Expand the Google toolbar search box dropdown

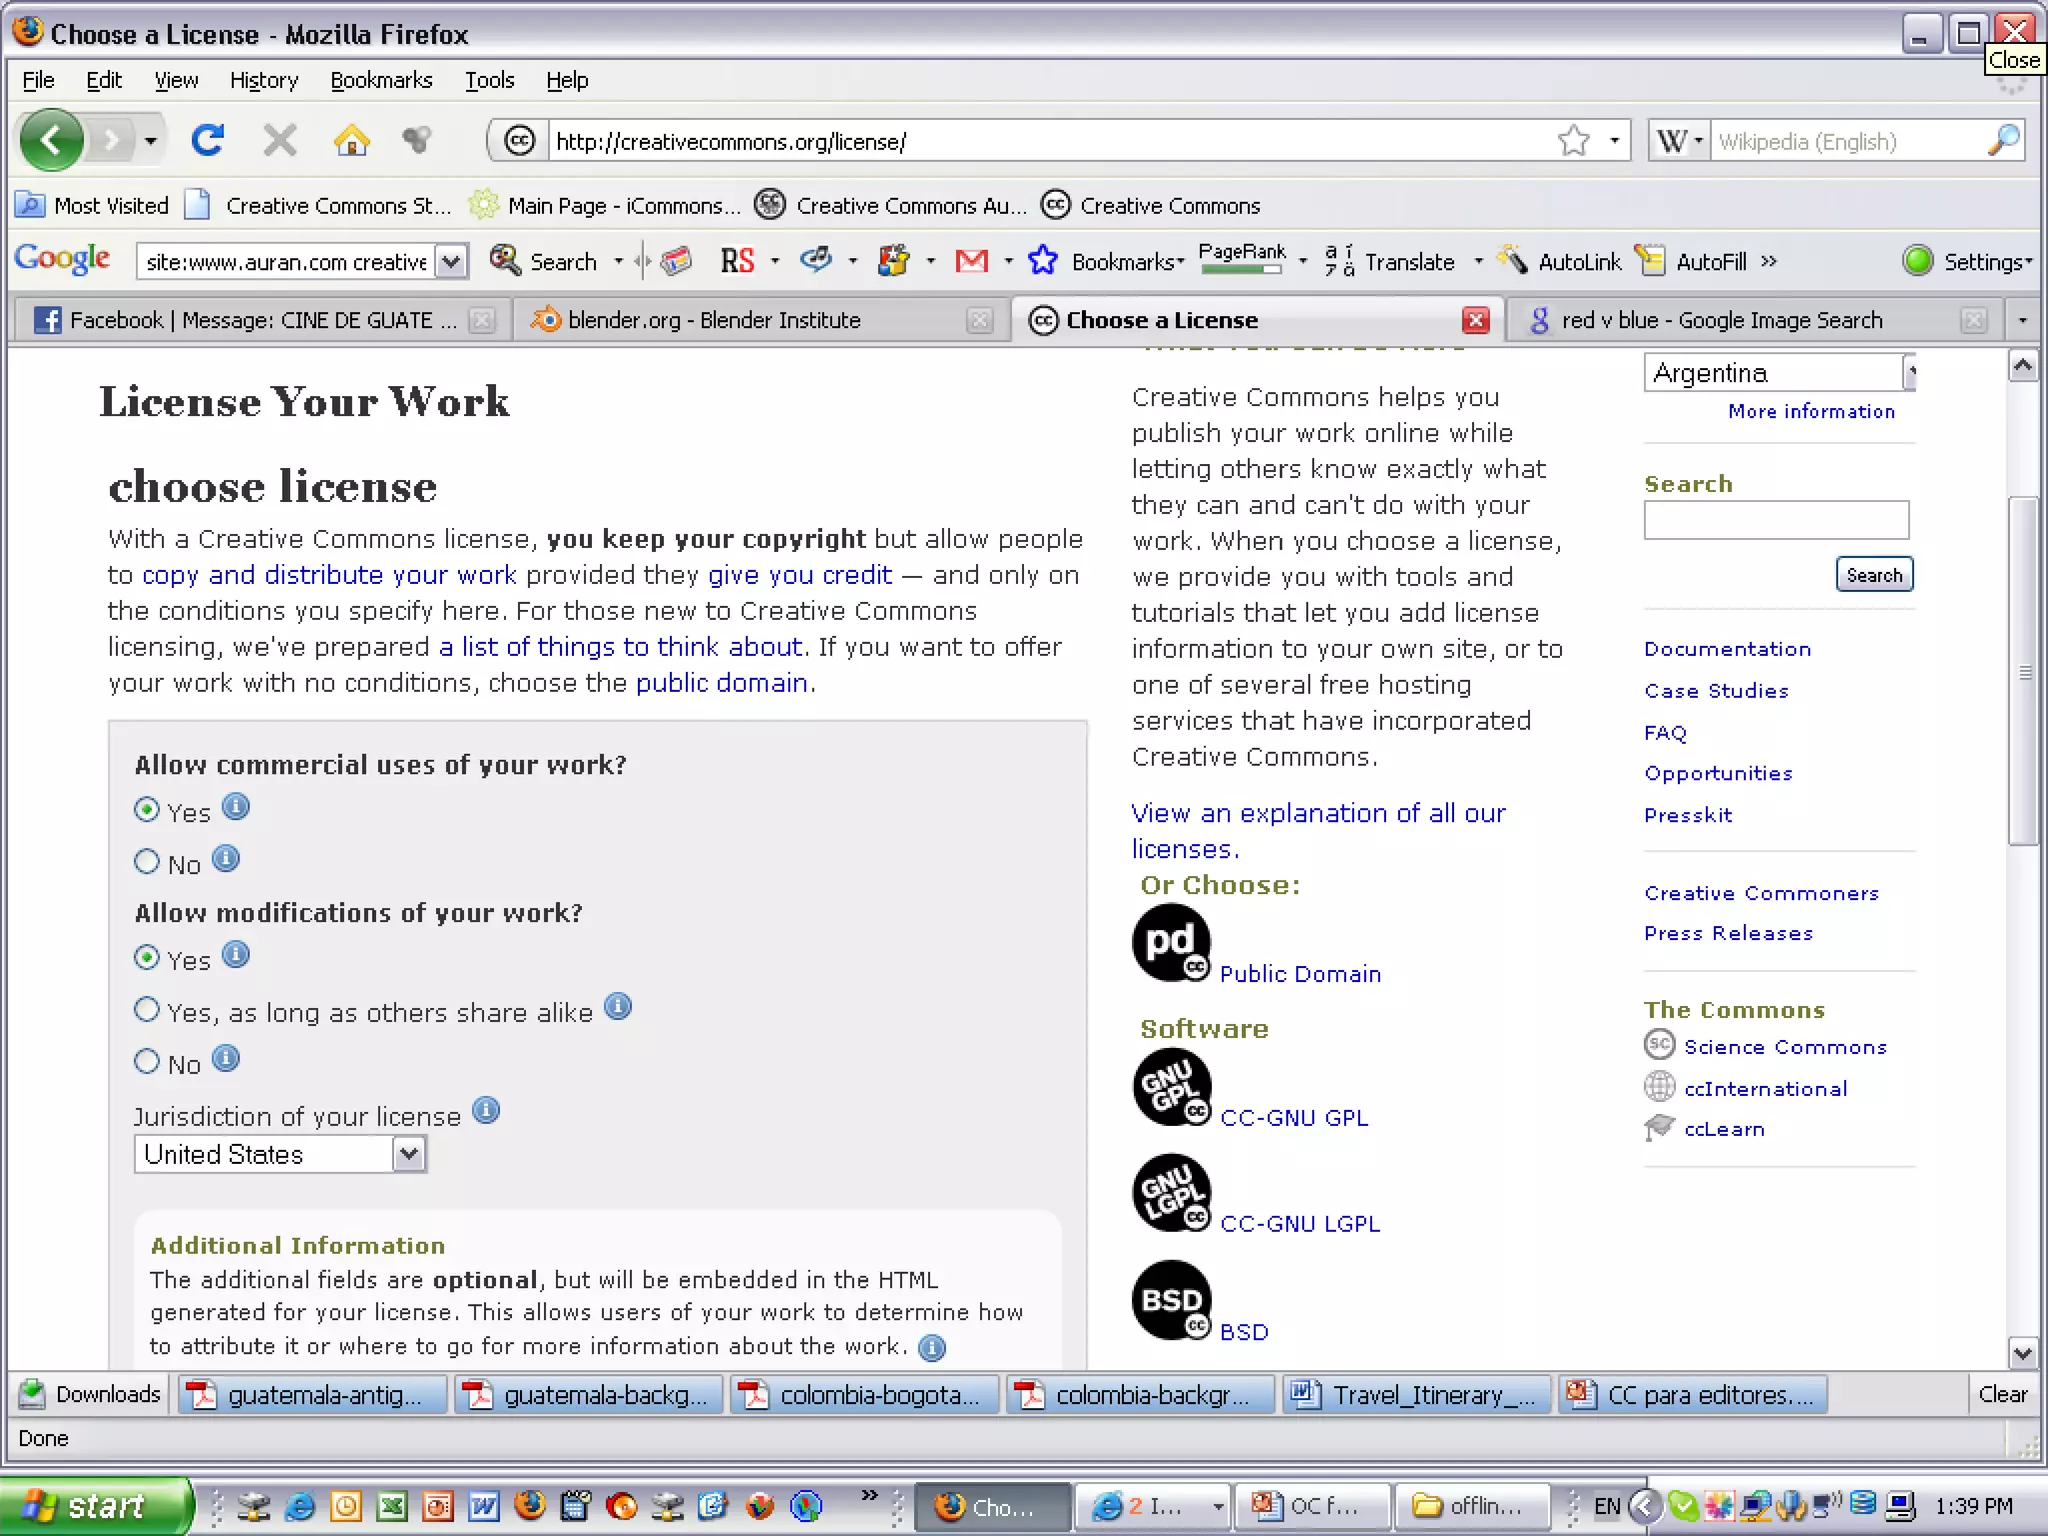click(x=452, y=262)
